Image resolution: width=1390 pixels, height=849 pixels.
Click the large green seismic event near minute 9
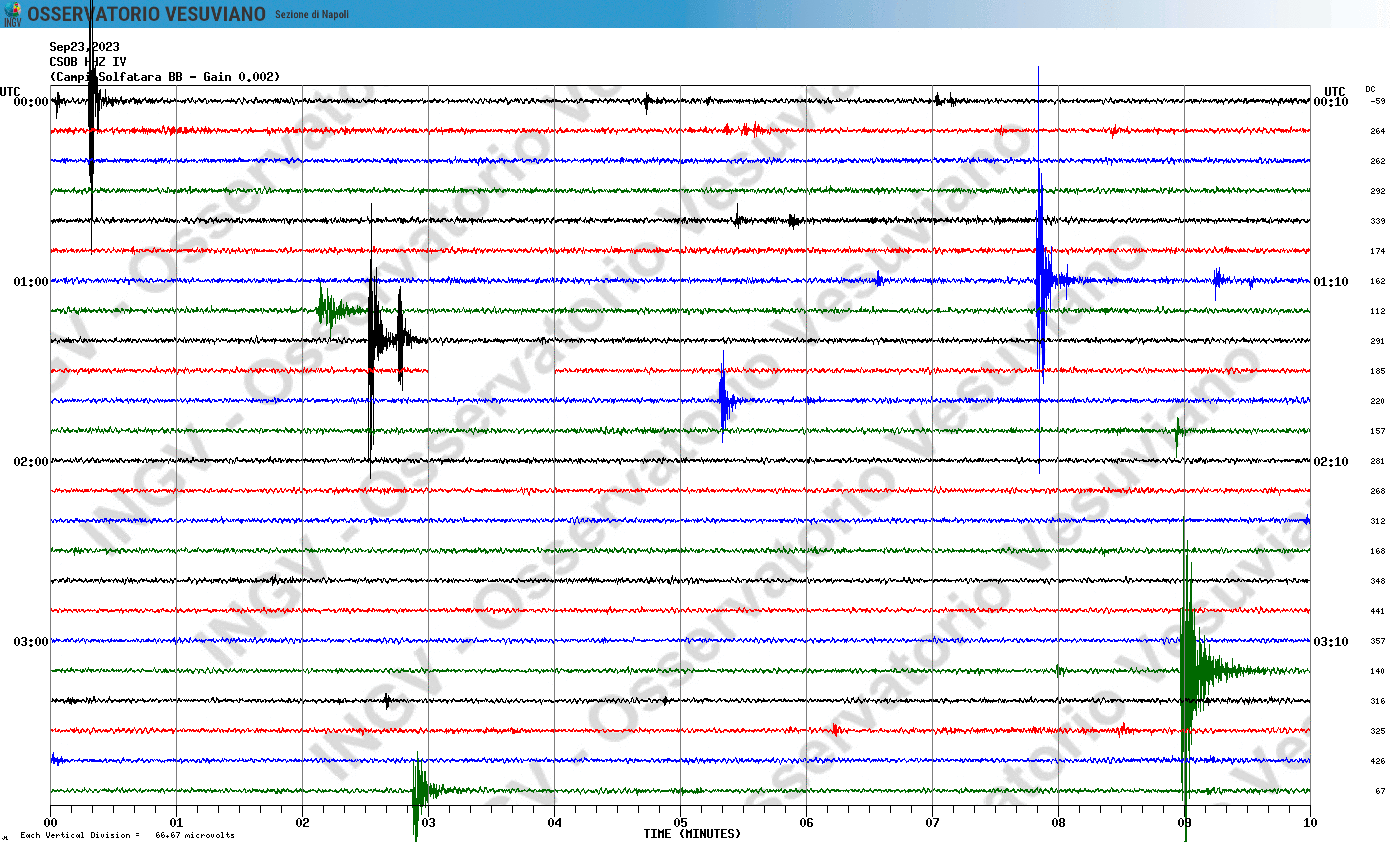click(1190, 670)
